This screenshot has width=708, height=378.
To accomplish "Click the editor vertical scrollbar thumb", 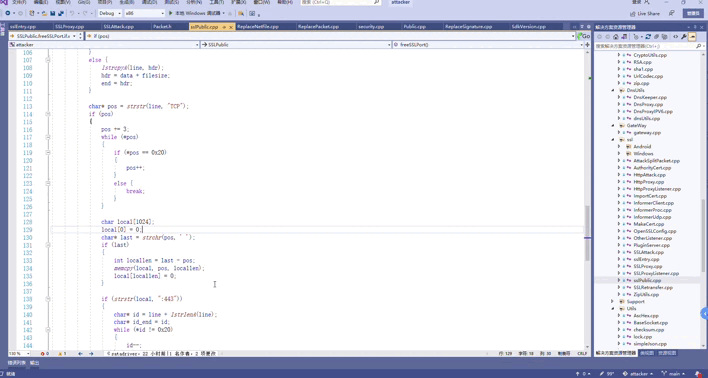I will coord(587,233).
